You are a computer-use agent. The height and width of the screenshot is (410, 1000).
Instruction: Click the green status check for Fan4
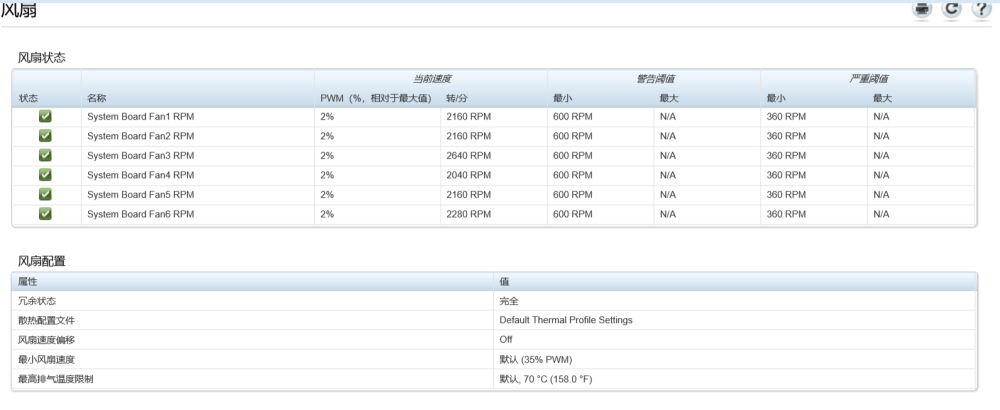(x=45, y=175)
